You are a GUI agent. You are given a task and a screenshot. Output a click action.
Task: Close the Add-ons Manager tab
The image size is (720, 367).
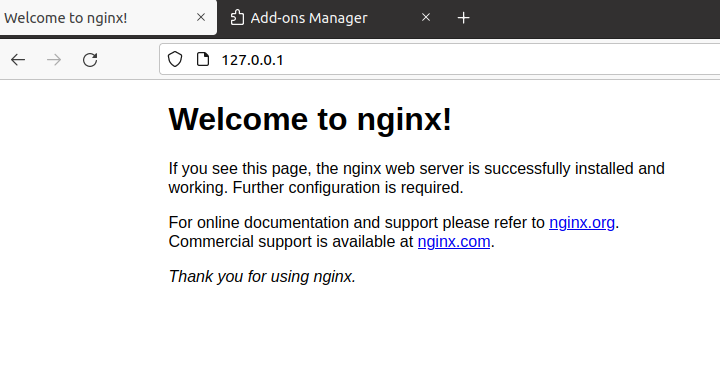tap(426, 17)
